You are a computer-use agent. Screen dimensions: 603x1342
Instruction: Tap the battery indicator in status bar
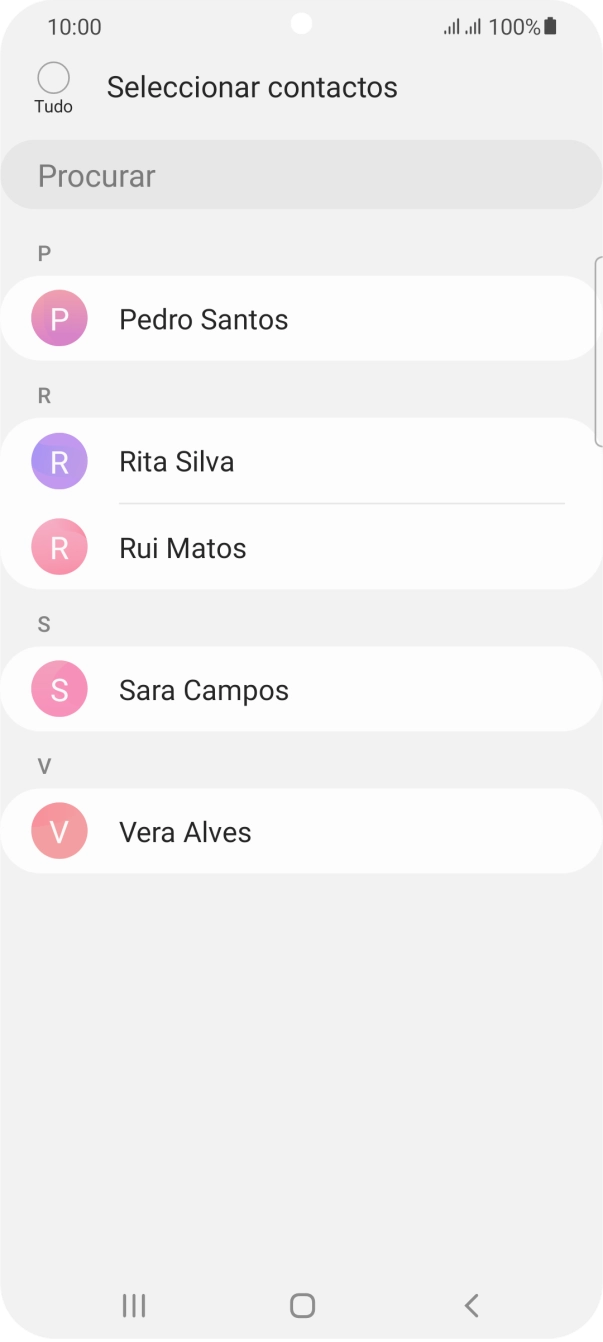click(551, 26)
